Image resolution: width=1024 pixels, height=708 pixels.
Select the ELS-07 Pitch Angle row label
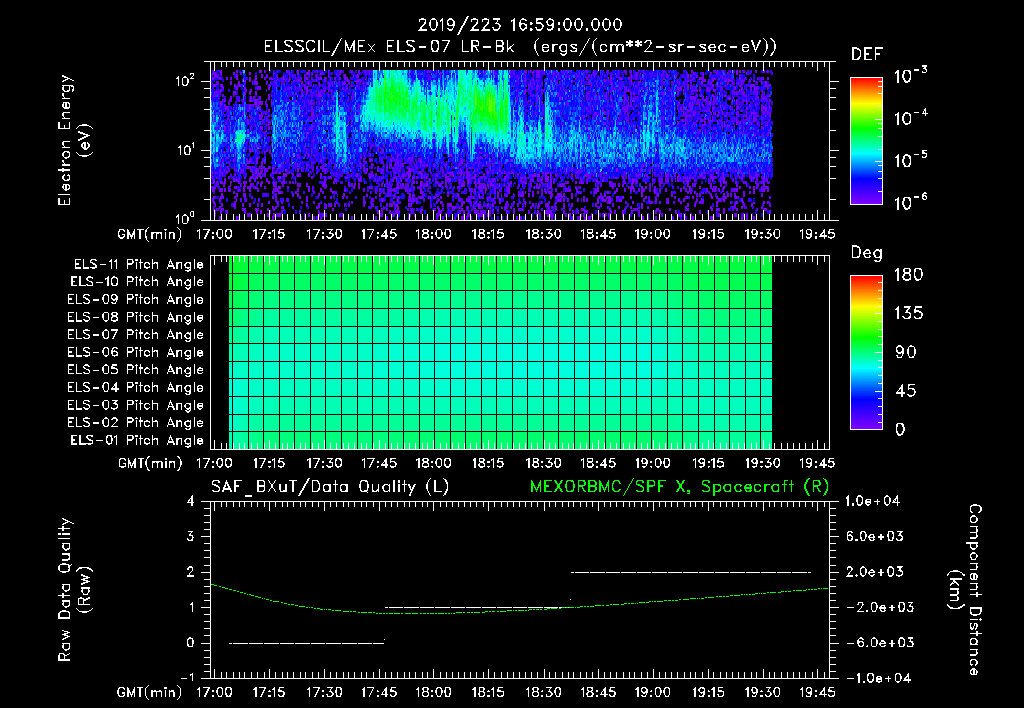point(136,334)
